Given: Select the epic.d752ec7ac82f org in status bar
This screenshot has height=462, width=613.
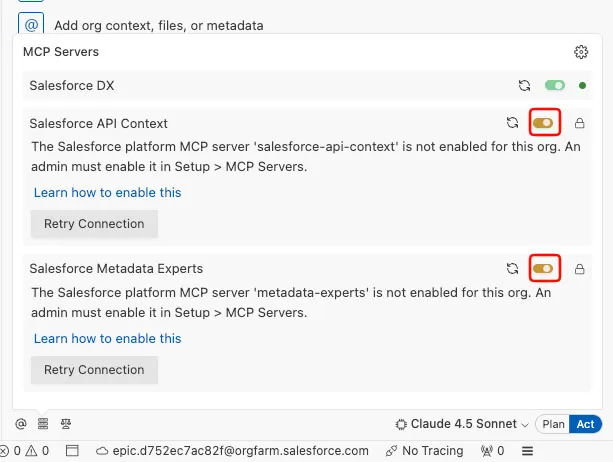Looking at the screenshot, I should 232,451.
